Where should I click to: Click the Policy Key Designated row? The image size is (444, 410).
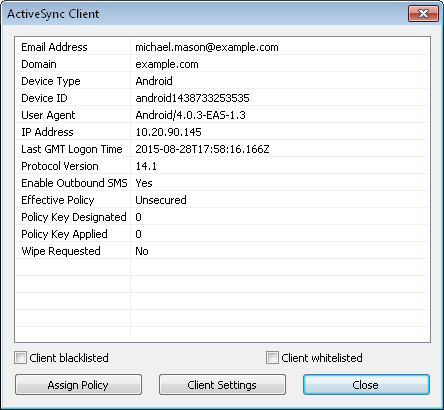pyautogui.click(x=222, y=217)
